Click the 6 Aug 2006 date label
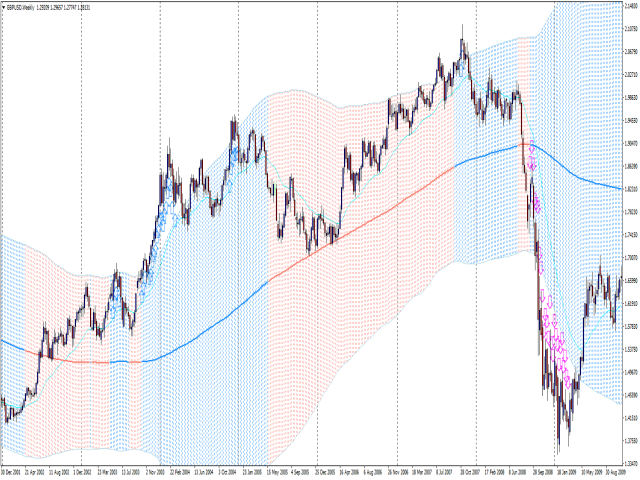Screen dimensions: 640x480 click(373, 472)
